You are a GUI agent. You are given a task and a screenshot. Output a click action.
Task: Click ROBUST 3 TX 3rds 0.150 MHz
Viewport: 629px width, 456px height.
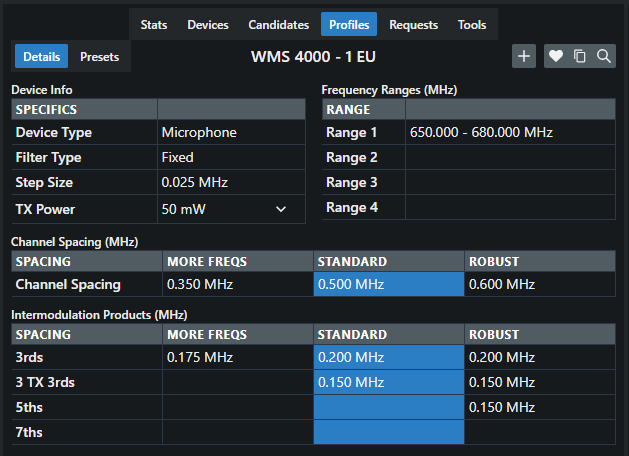point(540,382)
